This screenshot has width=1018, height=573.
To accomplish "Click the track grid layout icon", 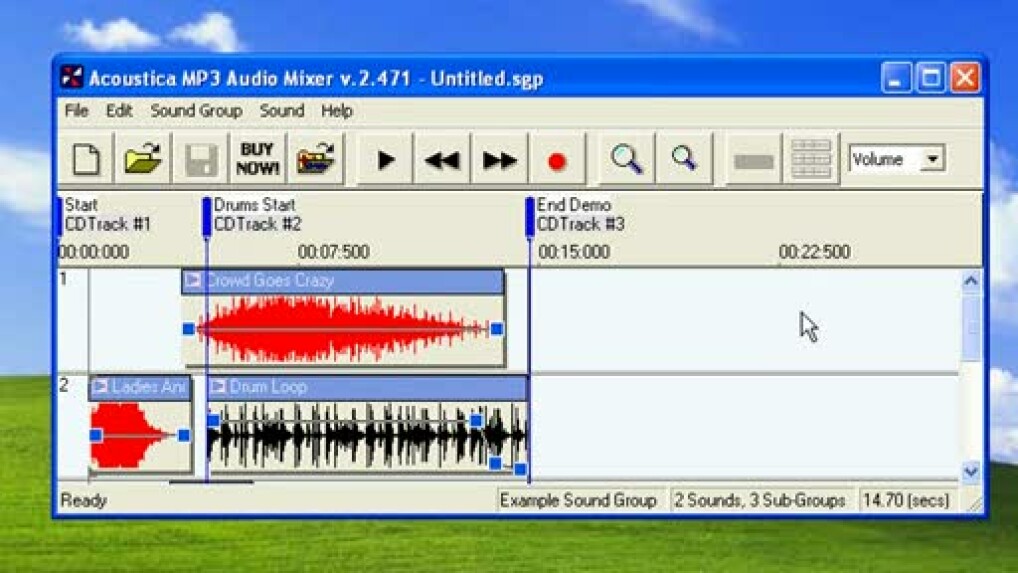I will tap(811, 160).
